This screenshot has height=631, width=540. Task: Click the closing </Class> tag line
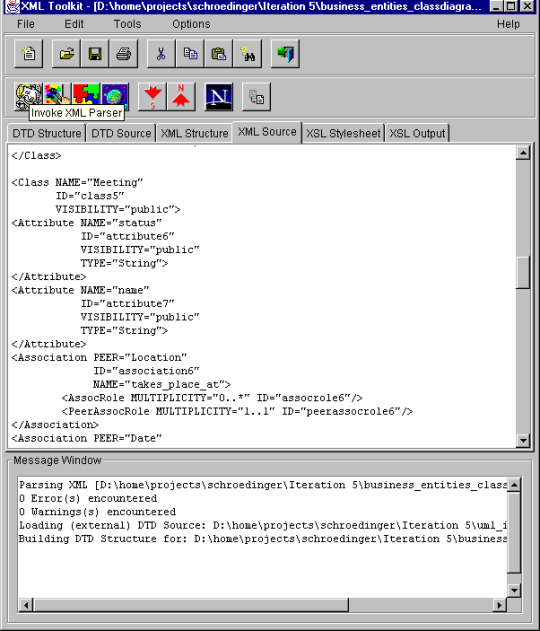(x=36, y=155)
